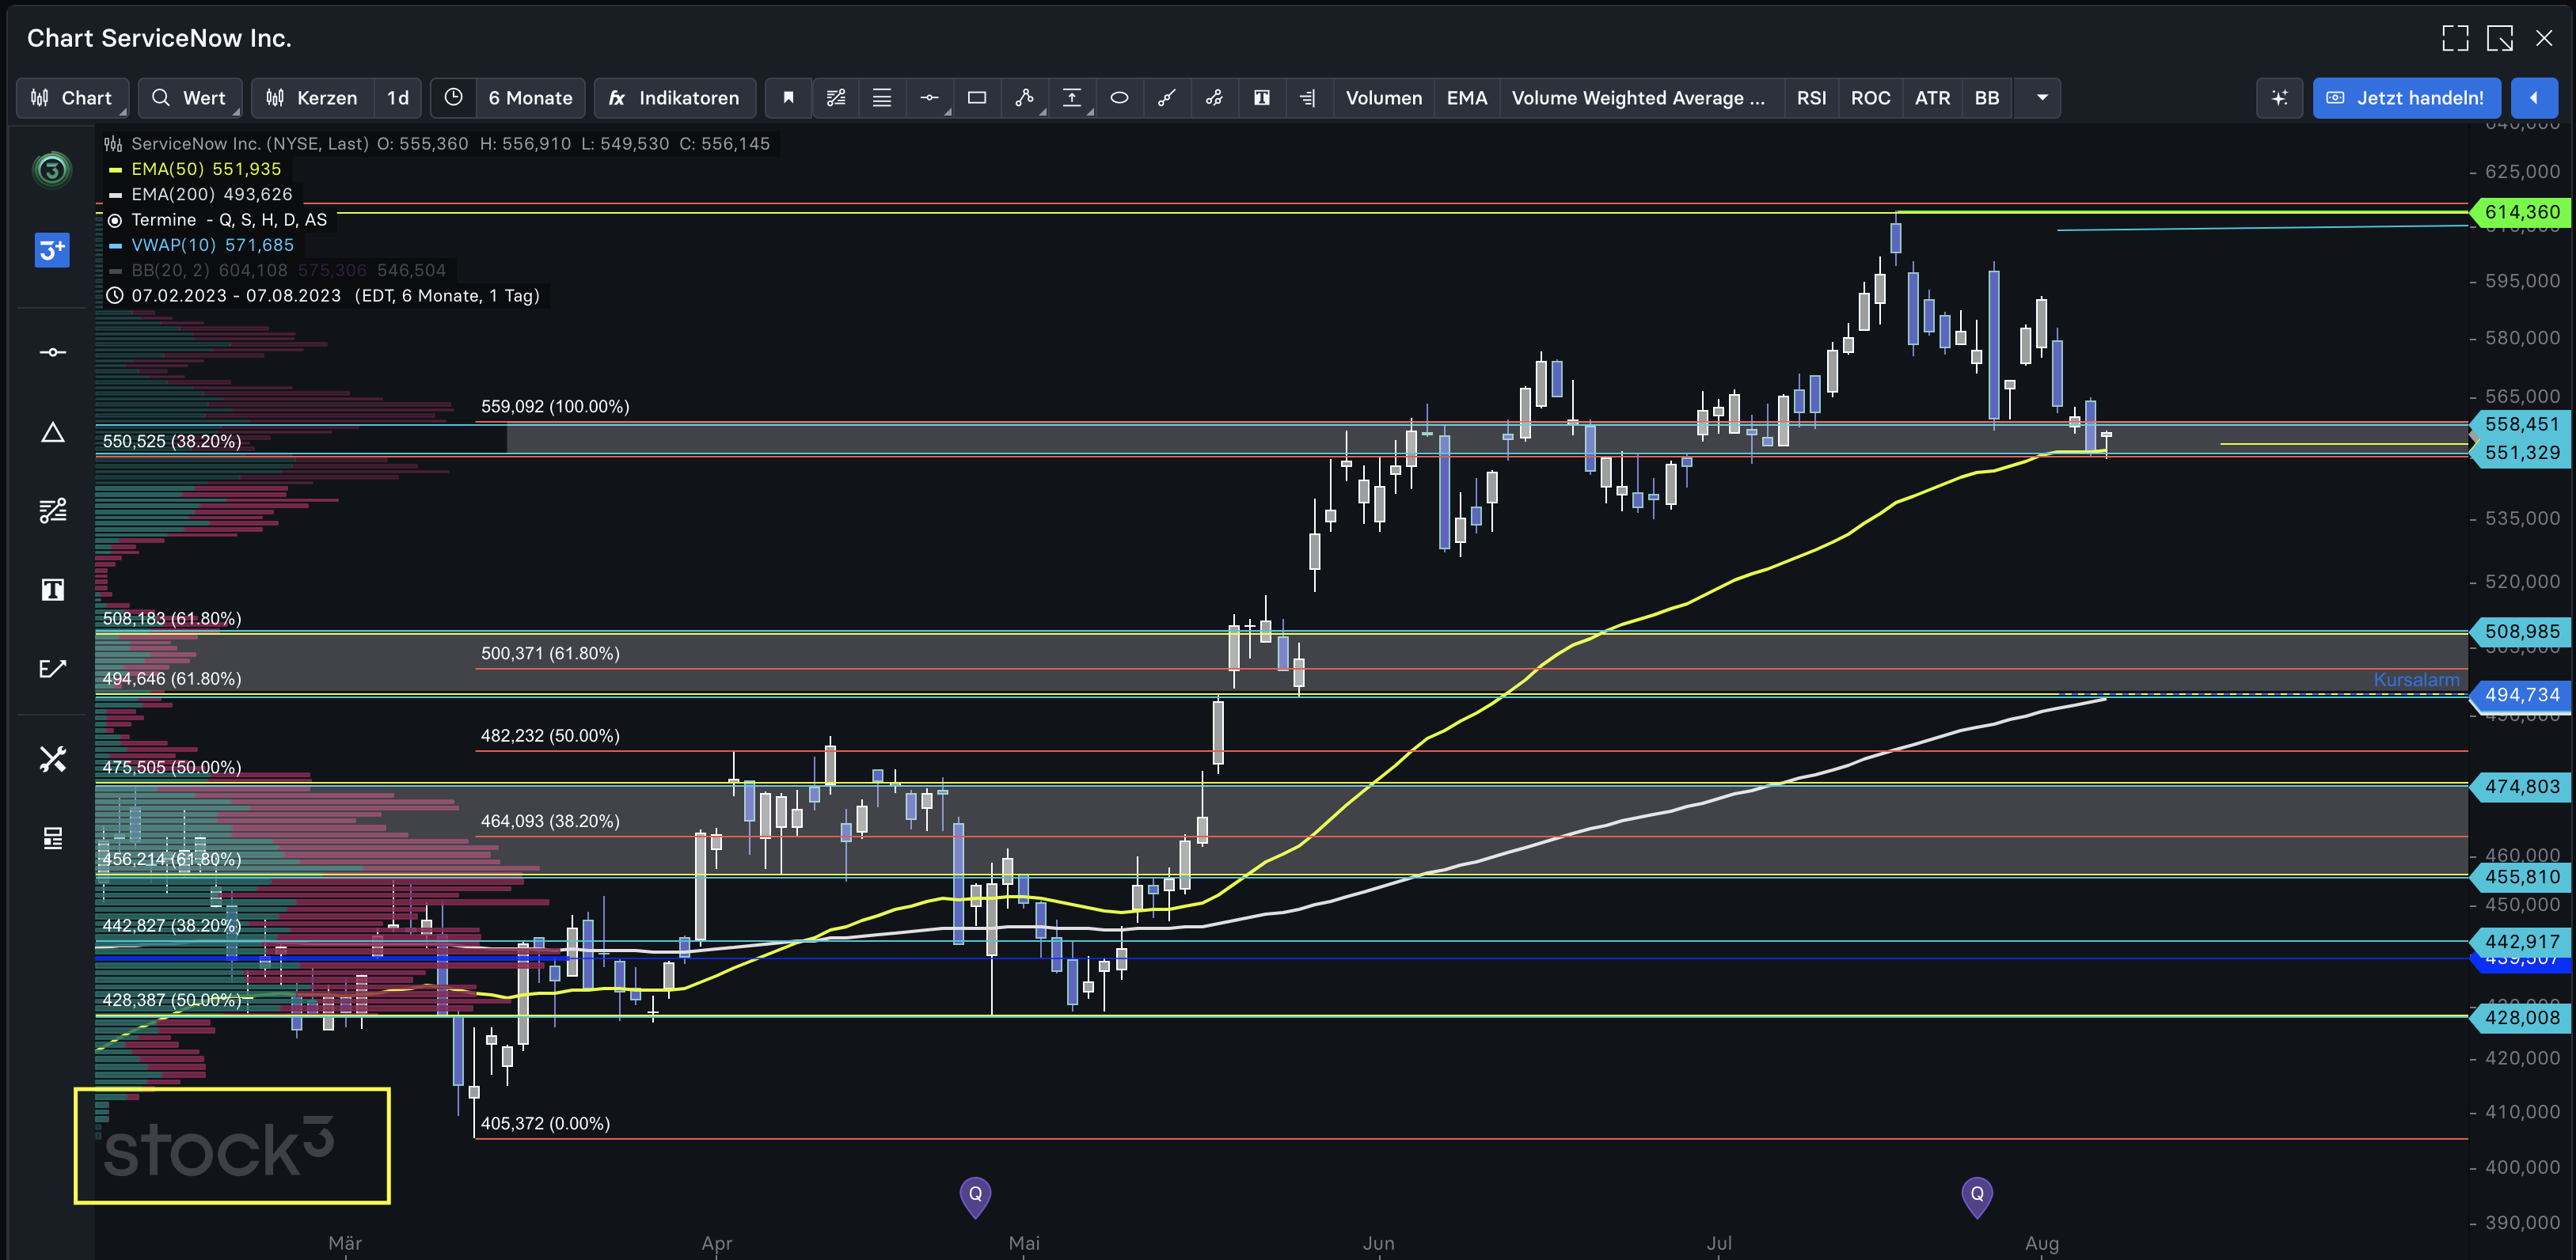This screenshot has height=1260, width=2576.
Task: Open the template layout icon in sidebar
Action: [x=52, y=838]
